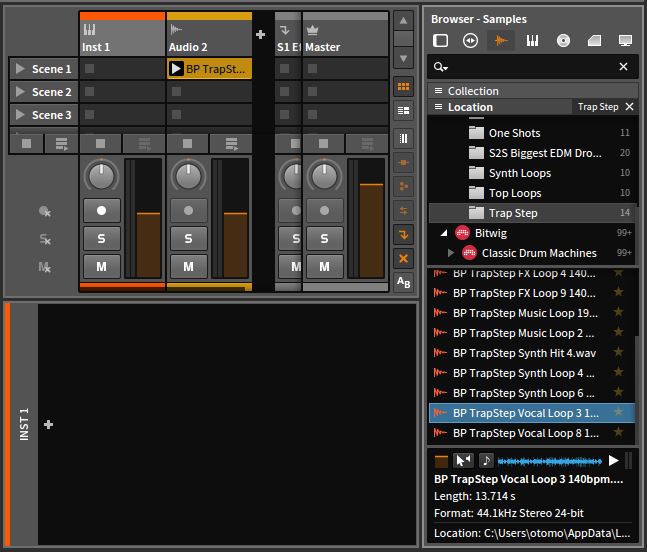Viewport: 647px width, 552px height.
Task: Select BP TrapStep Synth Hit 4.wav
Action: (x=532, y=353)
